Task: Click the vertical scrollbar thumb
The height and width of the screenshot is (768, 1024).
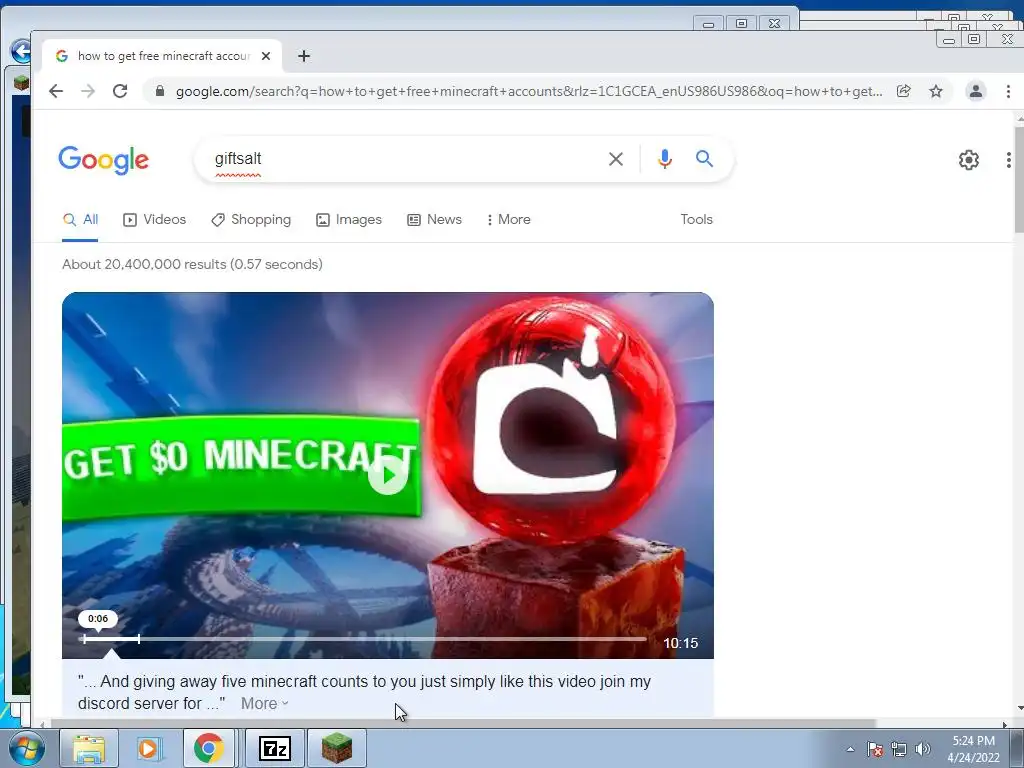Action: [1019, 180]
